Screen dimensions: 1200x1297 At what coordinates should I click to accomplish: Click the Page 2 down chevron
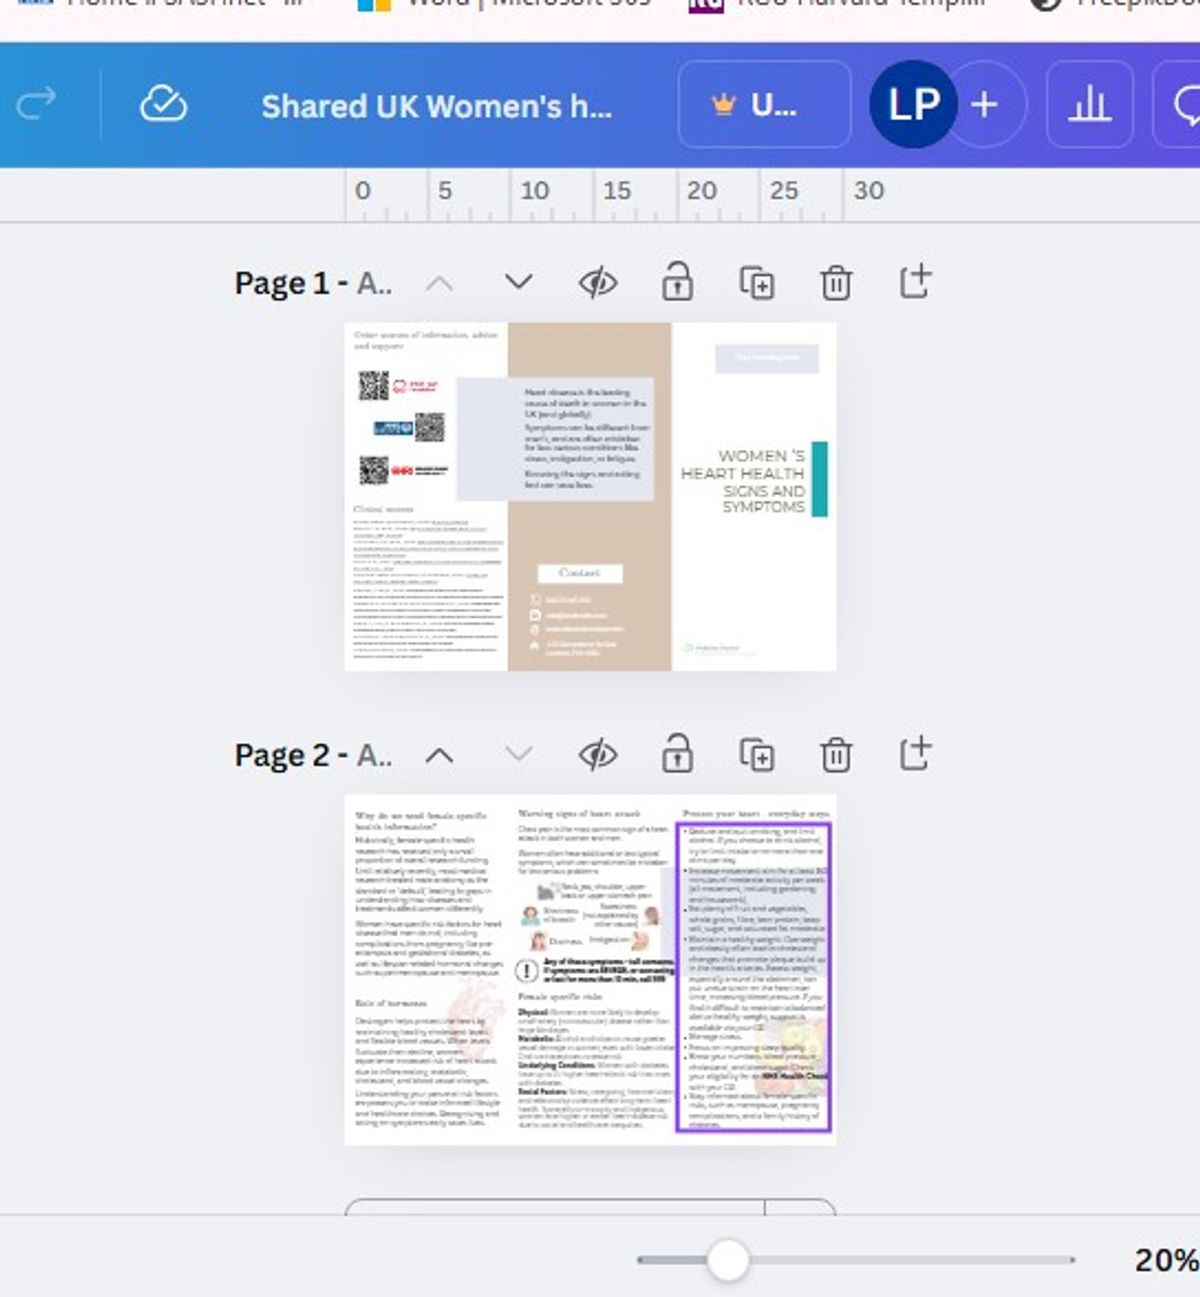(x=518, y=754)
